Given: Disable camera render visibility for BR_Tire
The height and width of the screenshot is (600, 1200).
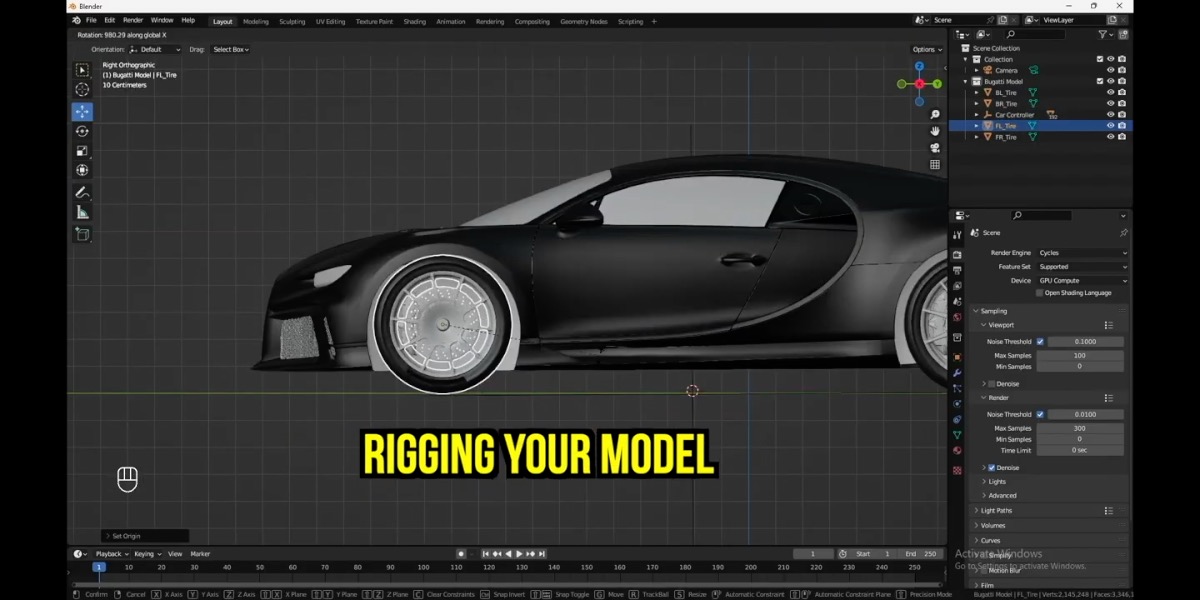Looking at the screenshot, I should click(x=1122, y=103).
